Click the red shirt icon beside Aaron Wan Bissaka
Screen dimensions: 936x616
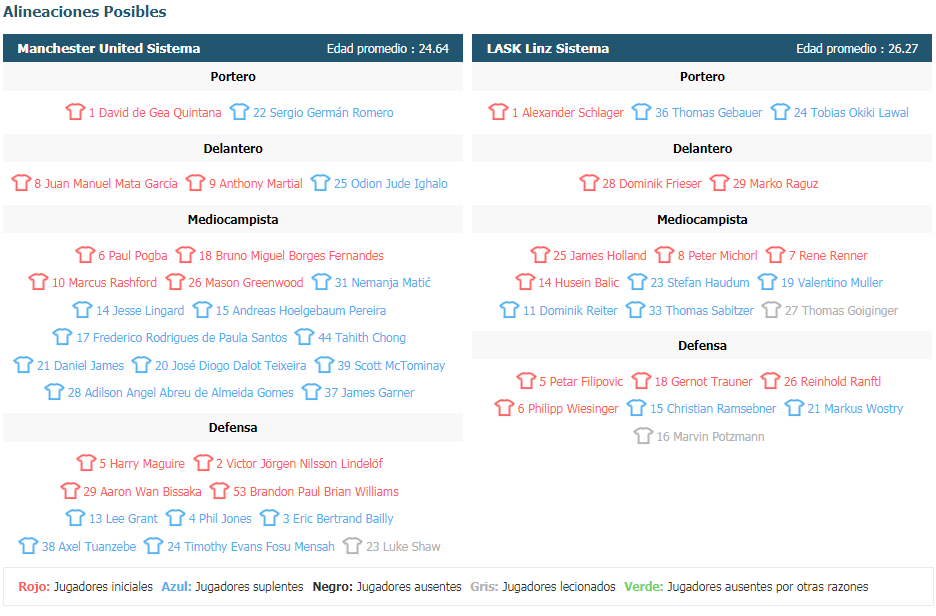[x=70, y=491]
